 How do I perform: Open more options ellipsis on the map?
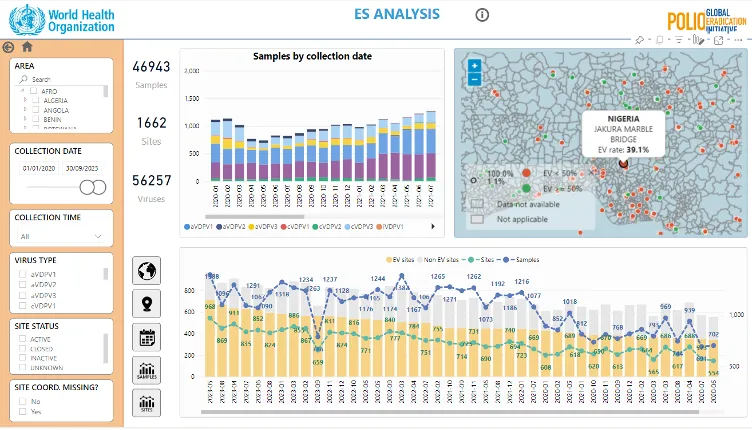(738, 40)
